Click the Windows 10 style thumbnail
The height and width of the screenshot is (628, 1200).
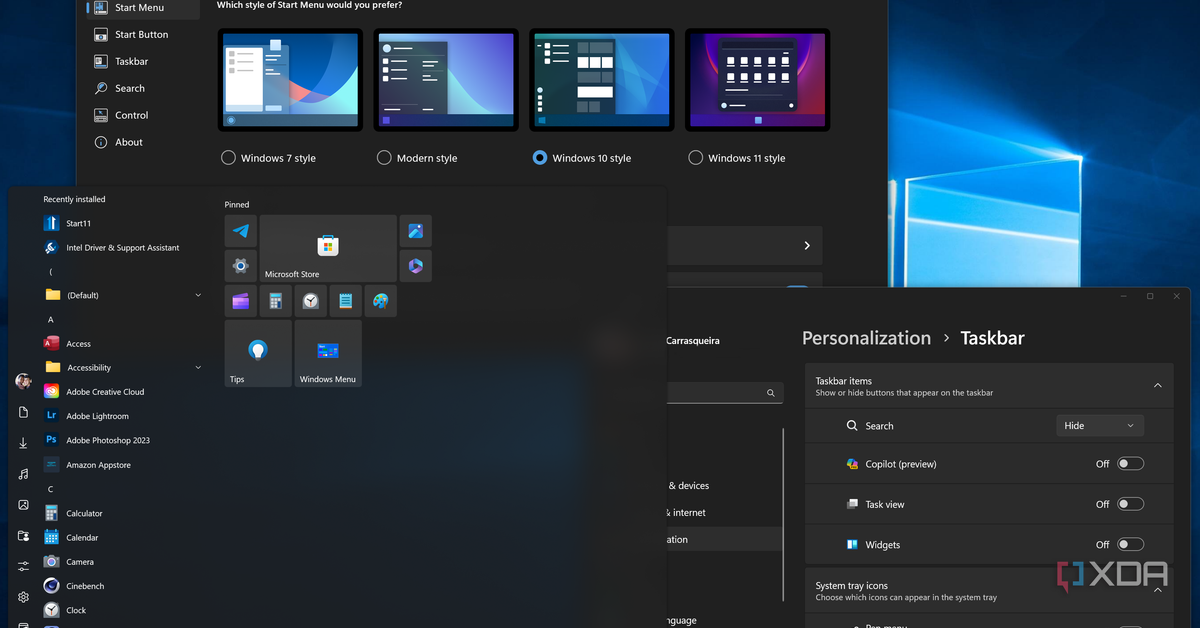click(601, 79)
